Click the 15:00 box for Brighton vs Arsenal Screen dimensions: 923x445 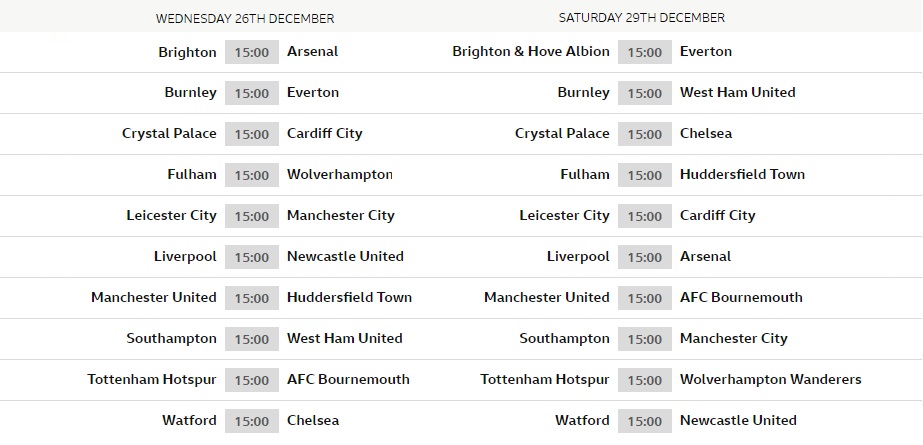click(251, 52)
